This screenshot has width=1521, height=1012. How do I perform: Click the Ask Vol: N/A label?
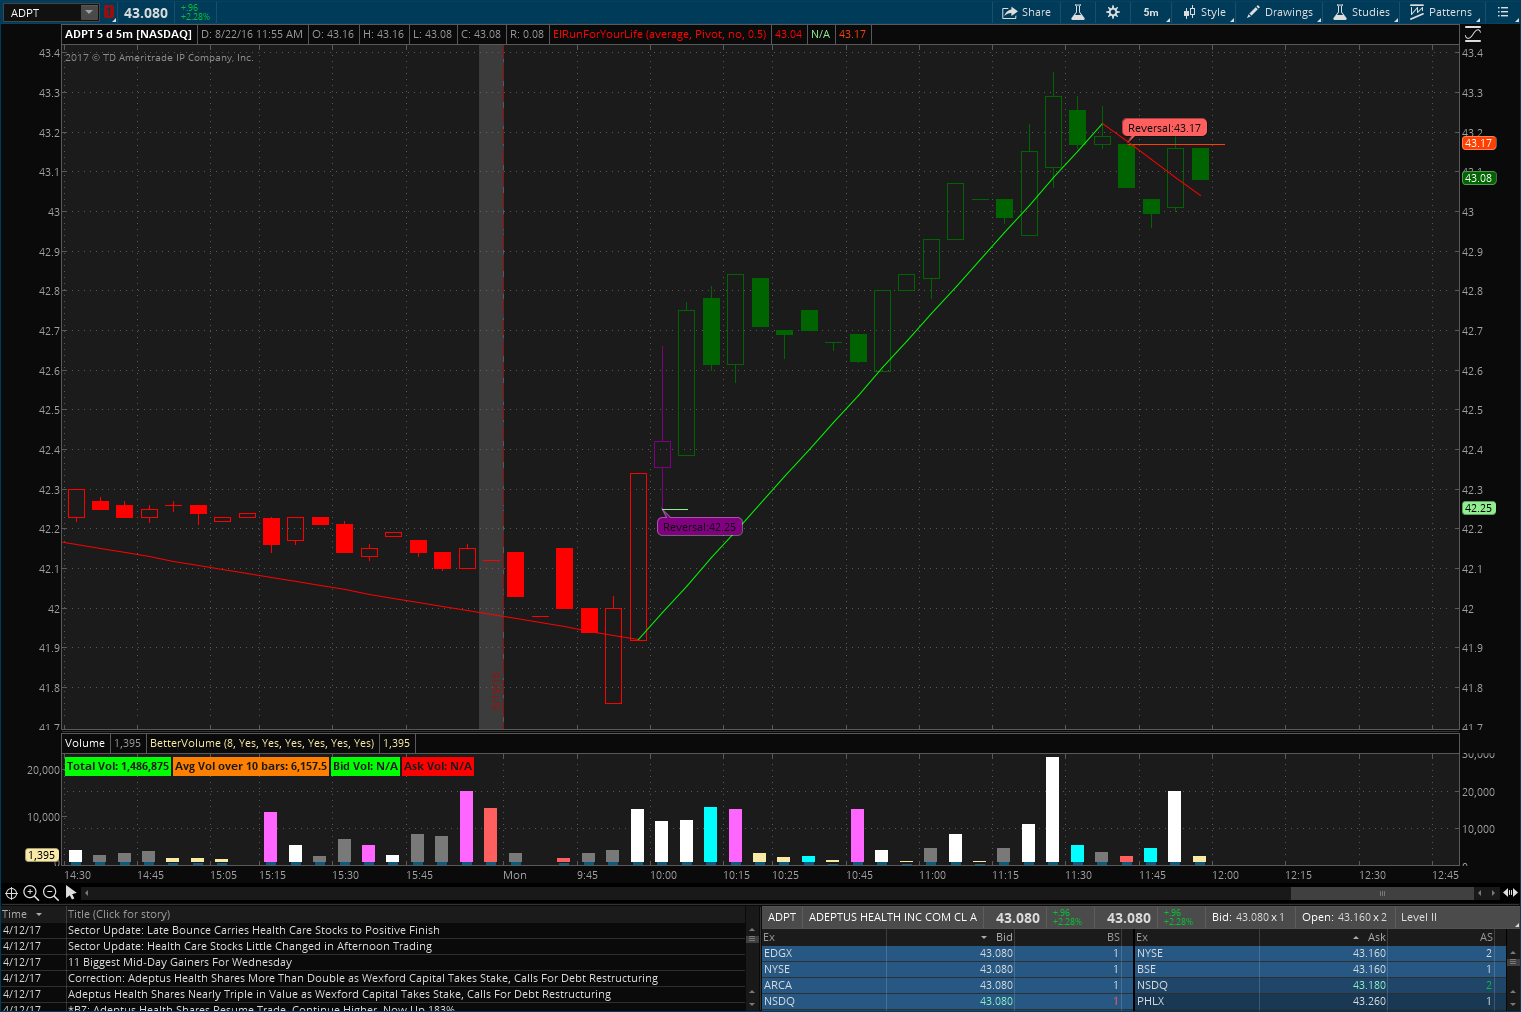(x=438, y=766)
